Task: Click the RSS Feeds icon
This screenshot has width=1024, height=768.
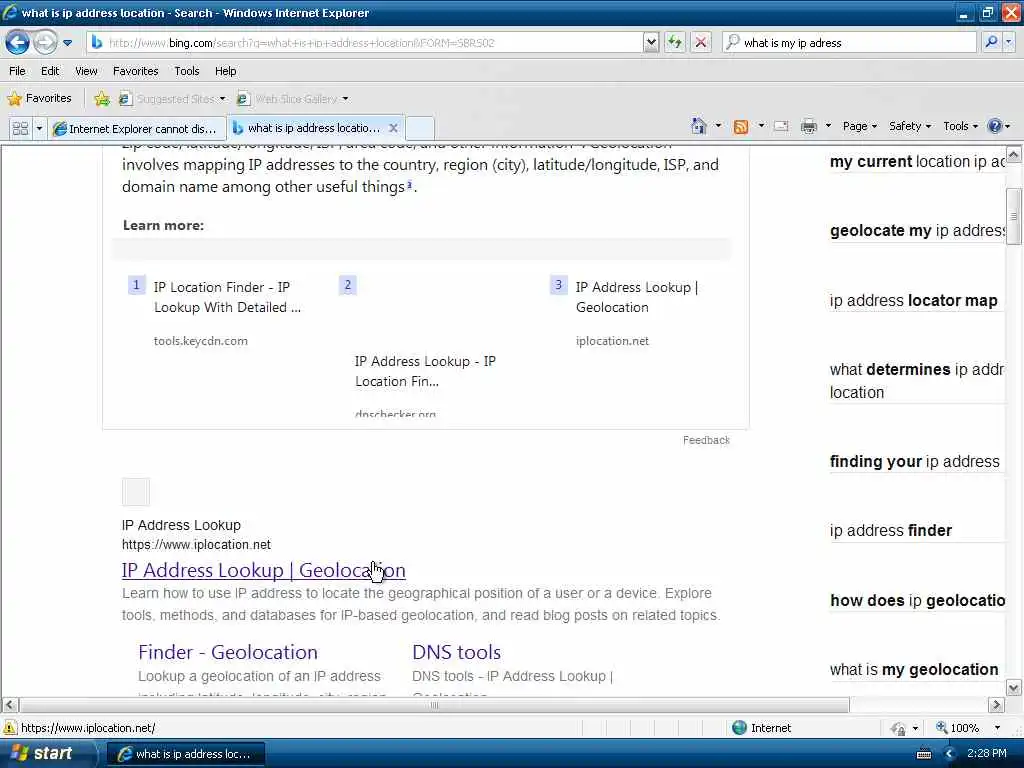Action: coord(741,127)
